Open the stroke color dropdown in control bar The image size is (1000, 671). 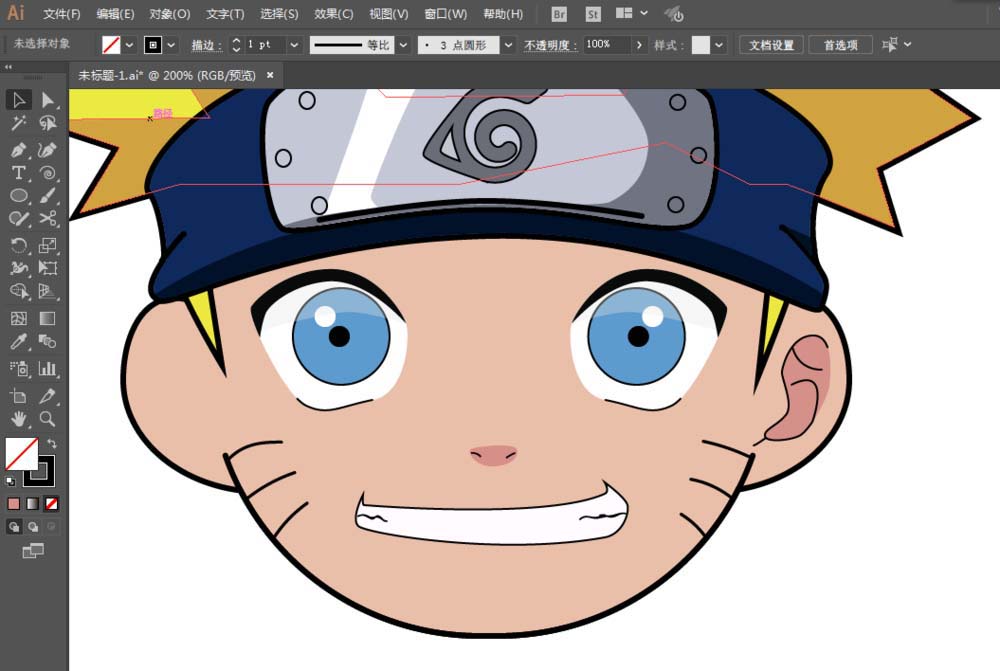coord(171,45)
